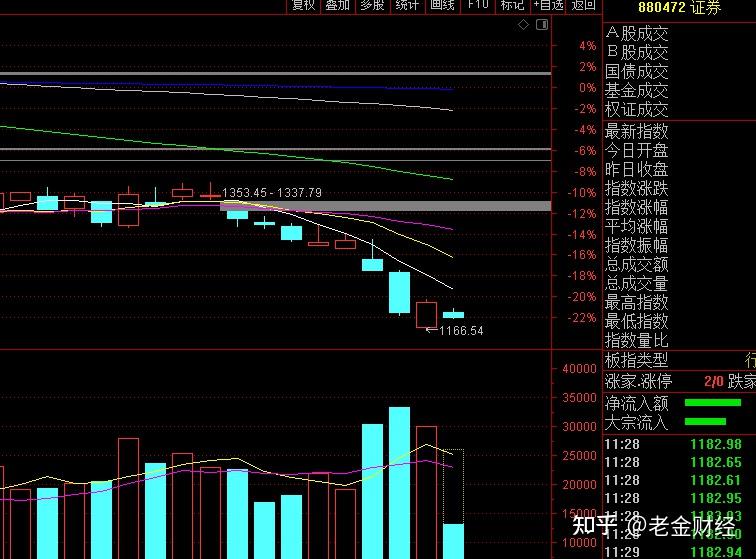The image size is (756, 559).
Task: Click the dotted-outline latest volume bar
Action: (454, 504)
